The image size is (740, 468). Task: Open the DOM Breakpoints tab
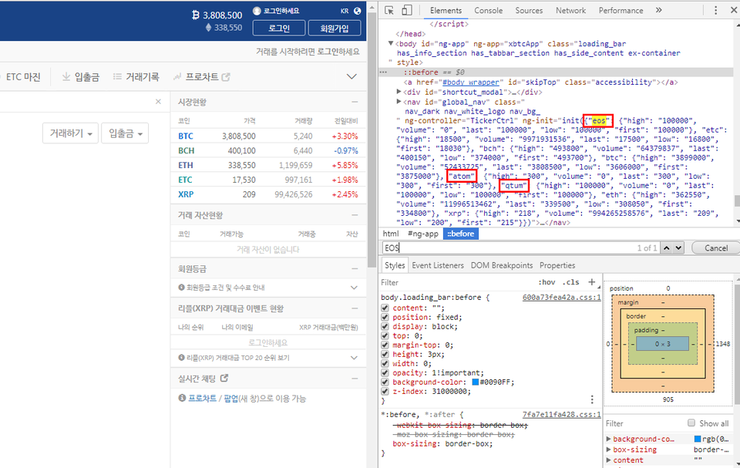(501, 265)
